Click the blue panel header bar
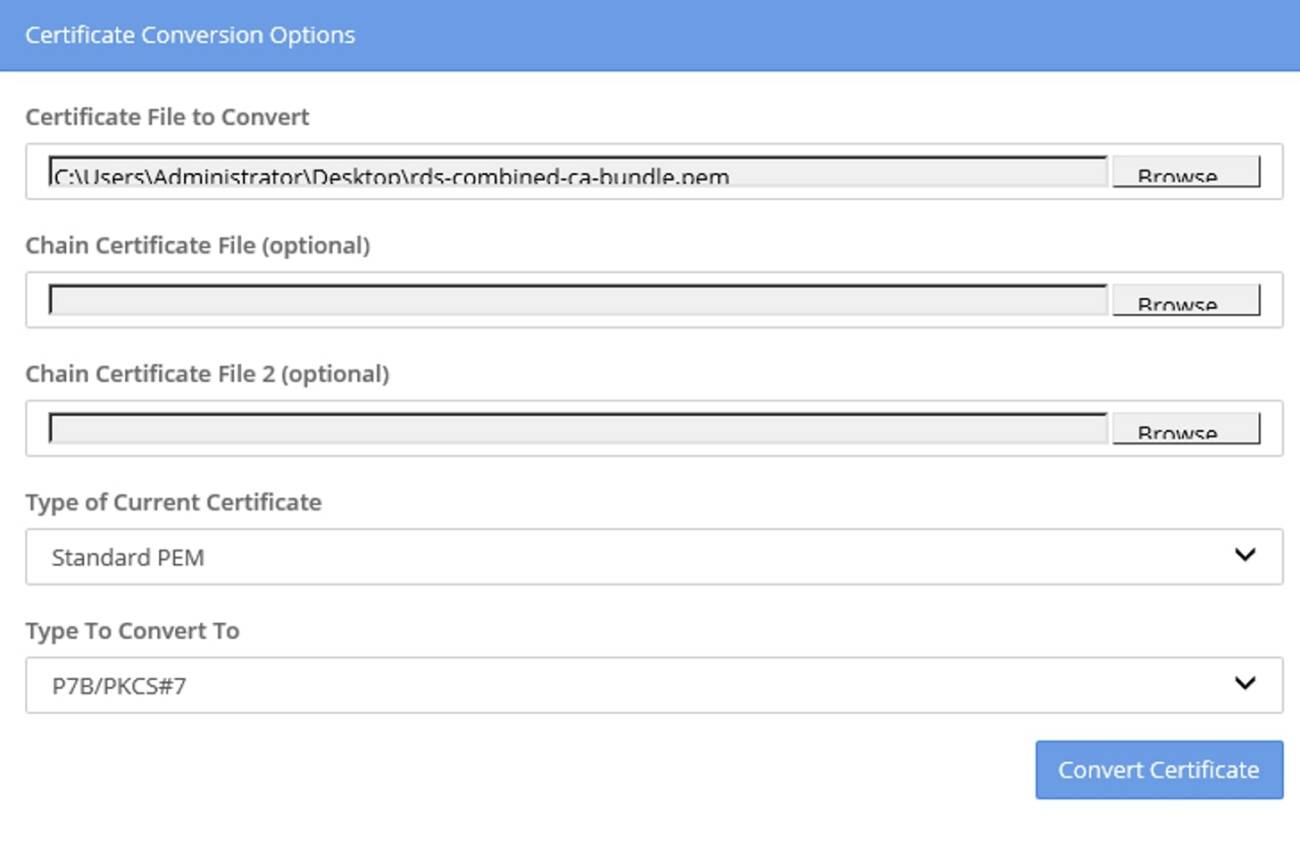The image size is (1300, 846). (x=650, y=35)
